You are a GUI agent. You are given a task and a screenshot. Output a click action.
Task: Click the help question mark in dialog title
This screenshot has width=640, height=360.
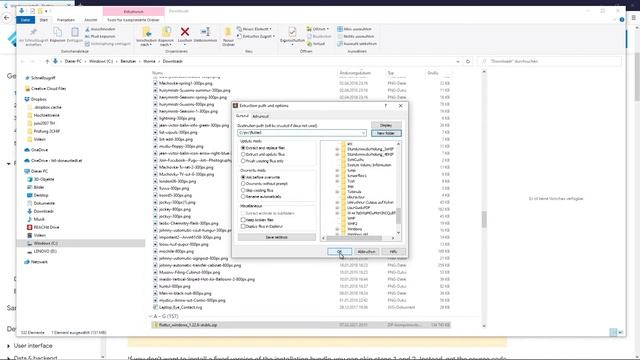386,106
